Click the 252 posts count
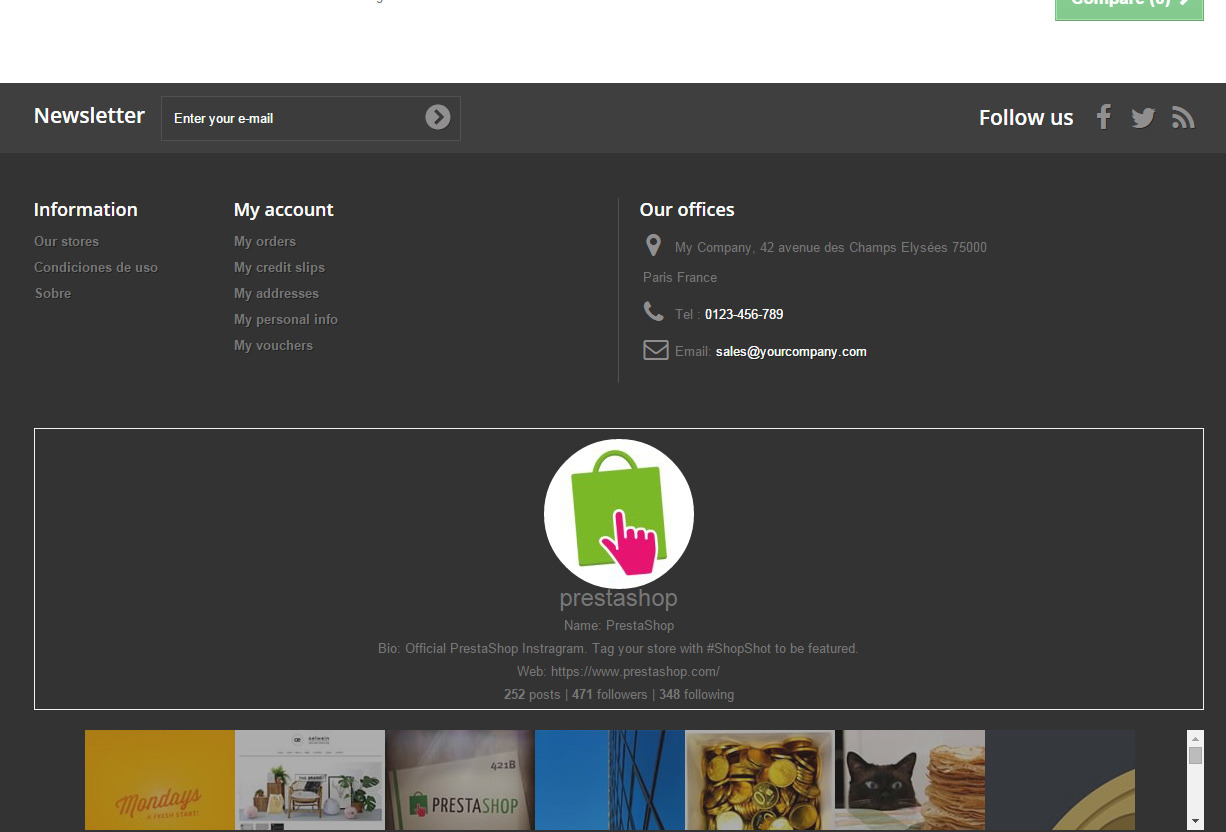 [x=532, y=694]
